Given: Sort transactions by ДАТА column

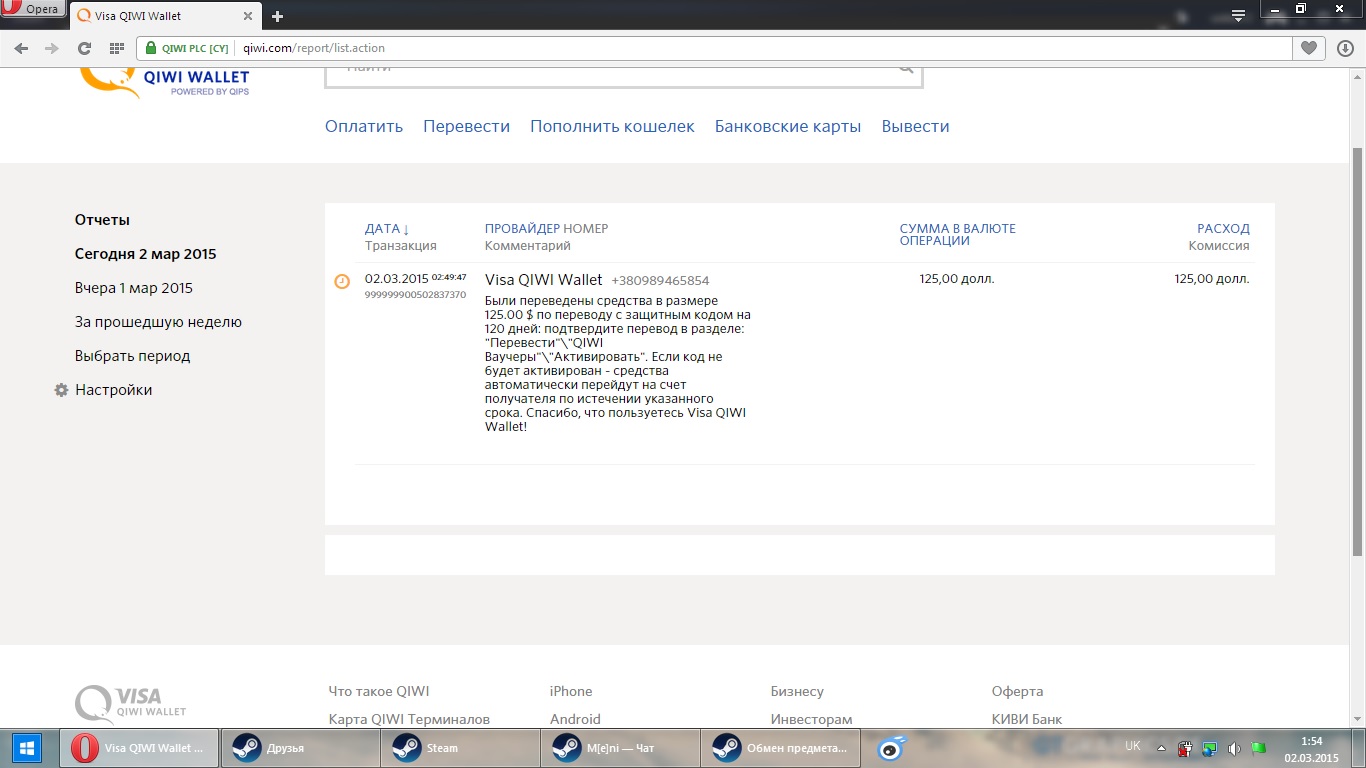Looking at the screenshot, I should pos(387,228).
